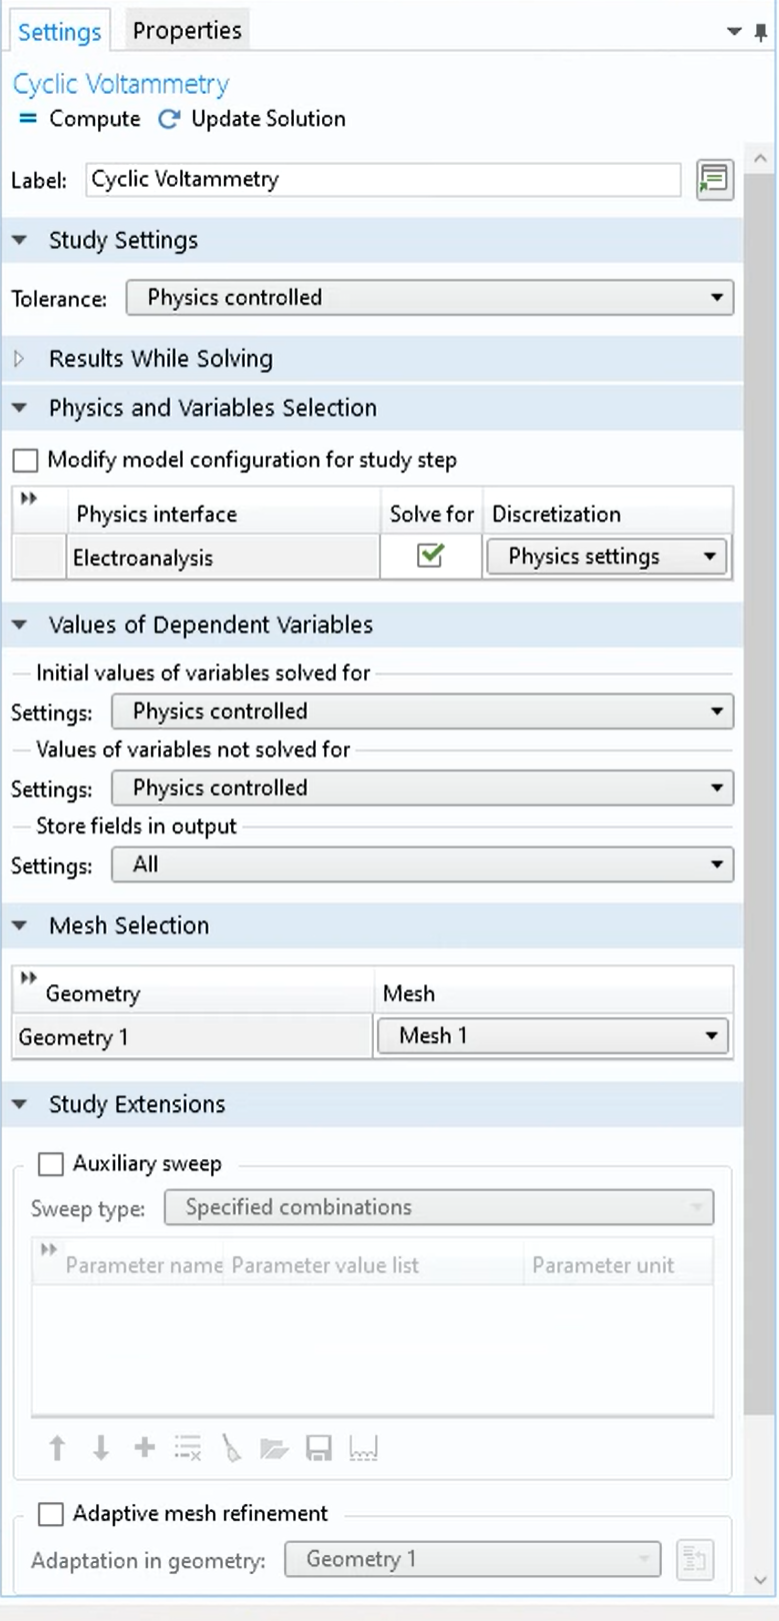Enable Adaptive mesh refinement checkbox
Screen dimensions: 779x1621
coord(50,1514)
